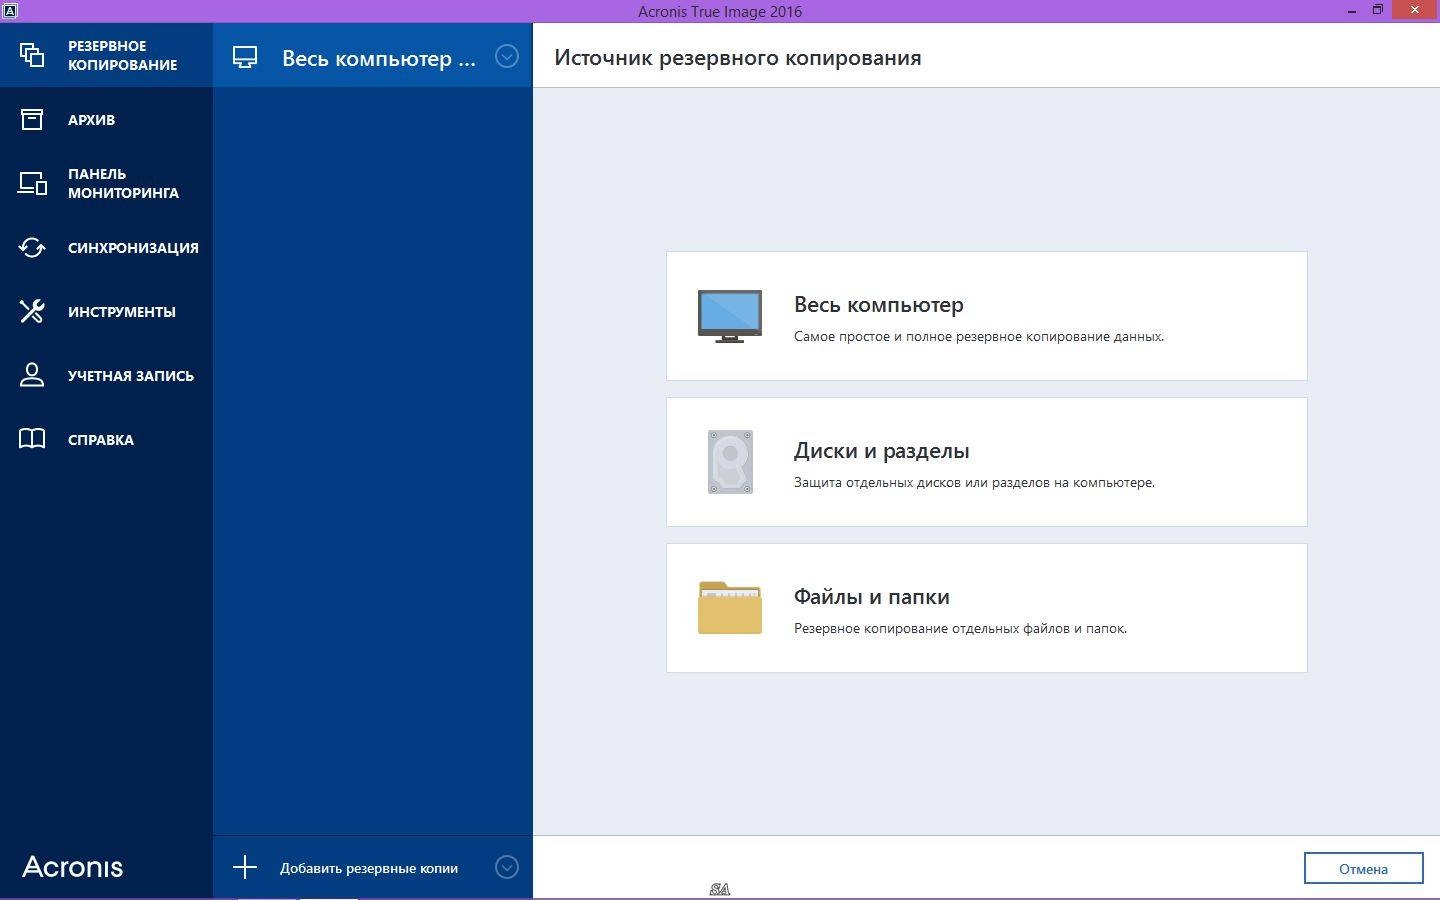Open the СИНХРОНИЗАЦИЯ section
The width and height of the screenshot is (1440, 900).
[106, 247]
